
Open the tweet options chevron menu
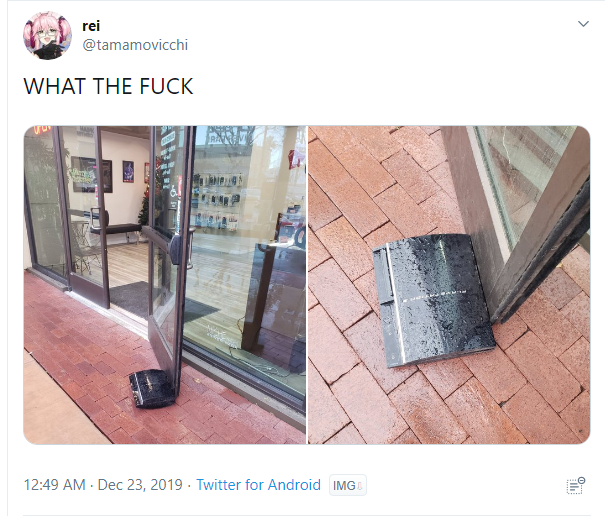[583, 24]
